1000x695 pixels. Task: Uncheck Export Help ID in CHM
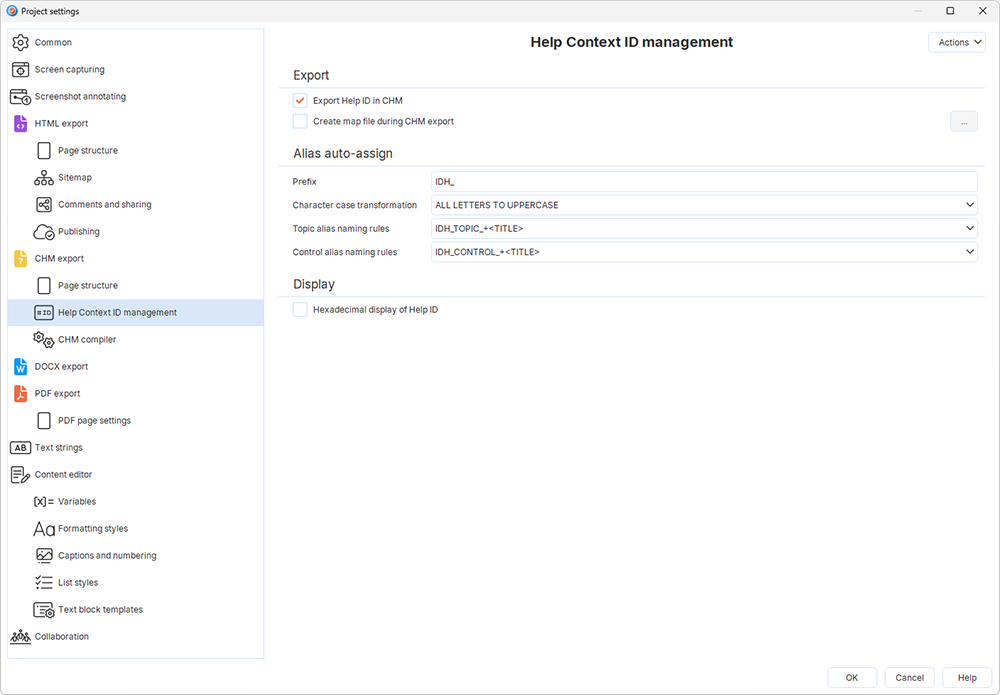pos(300,101)
